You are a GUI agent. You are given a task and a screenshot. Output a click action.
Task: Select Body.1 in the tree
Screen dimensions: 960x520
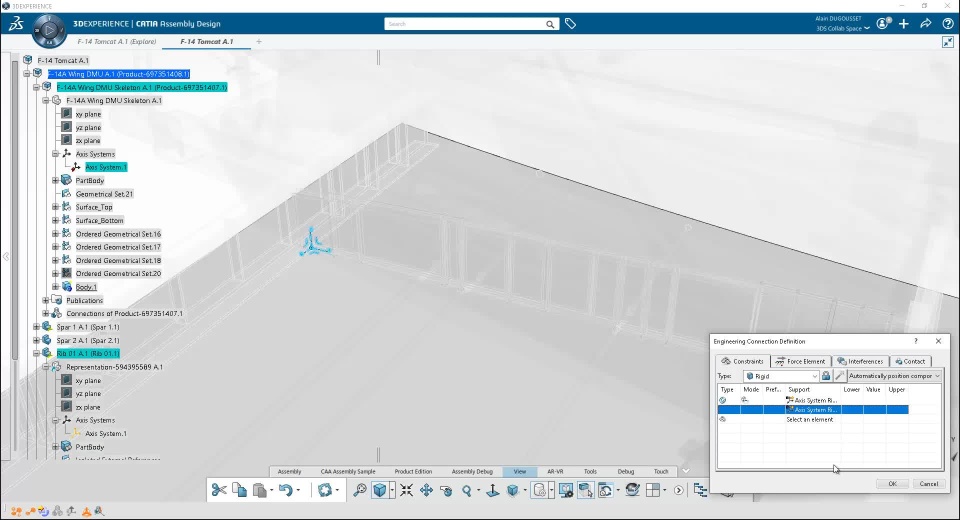click(x=86, y=287)
